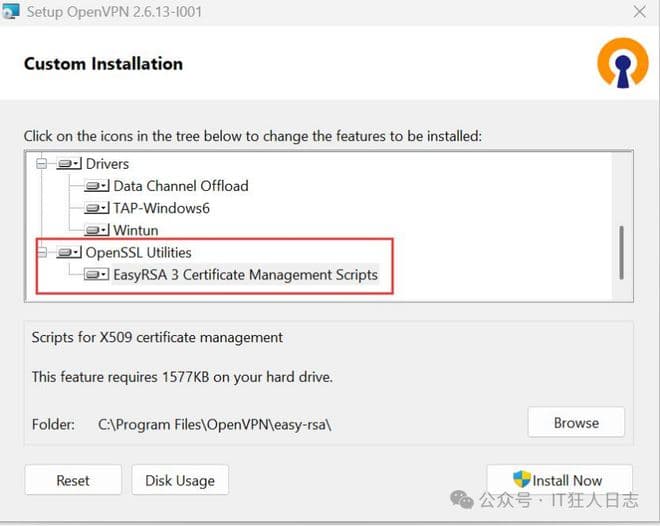Open the Drivers feature install-state icon
The width and height of the screenshot is (660, 526).
(69, 163)
